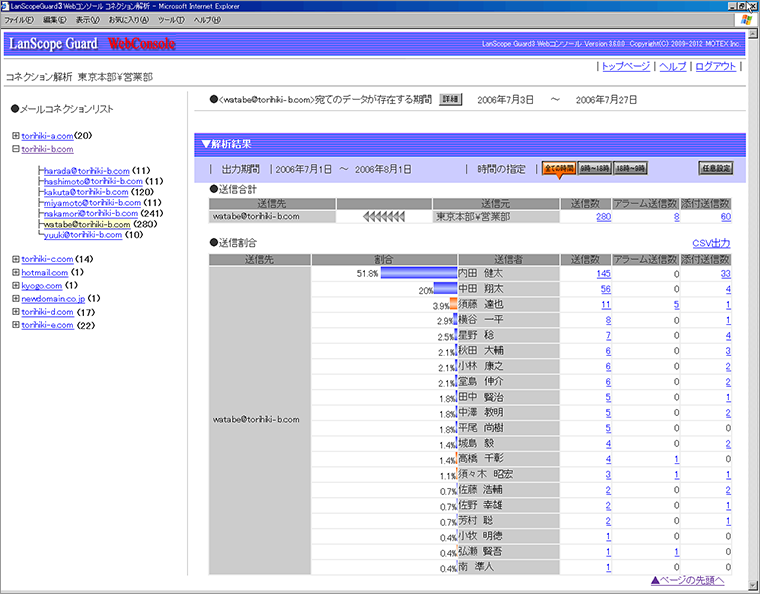The width and height of the screenshot is (760, 594).
Task: Open the ヘルプ link in header
Action: 673,66
